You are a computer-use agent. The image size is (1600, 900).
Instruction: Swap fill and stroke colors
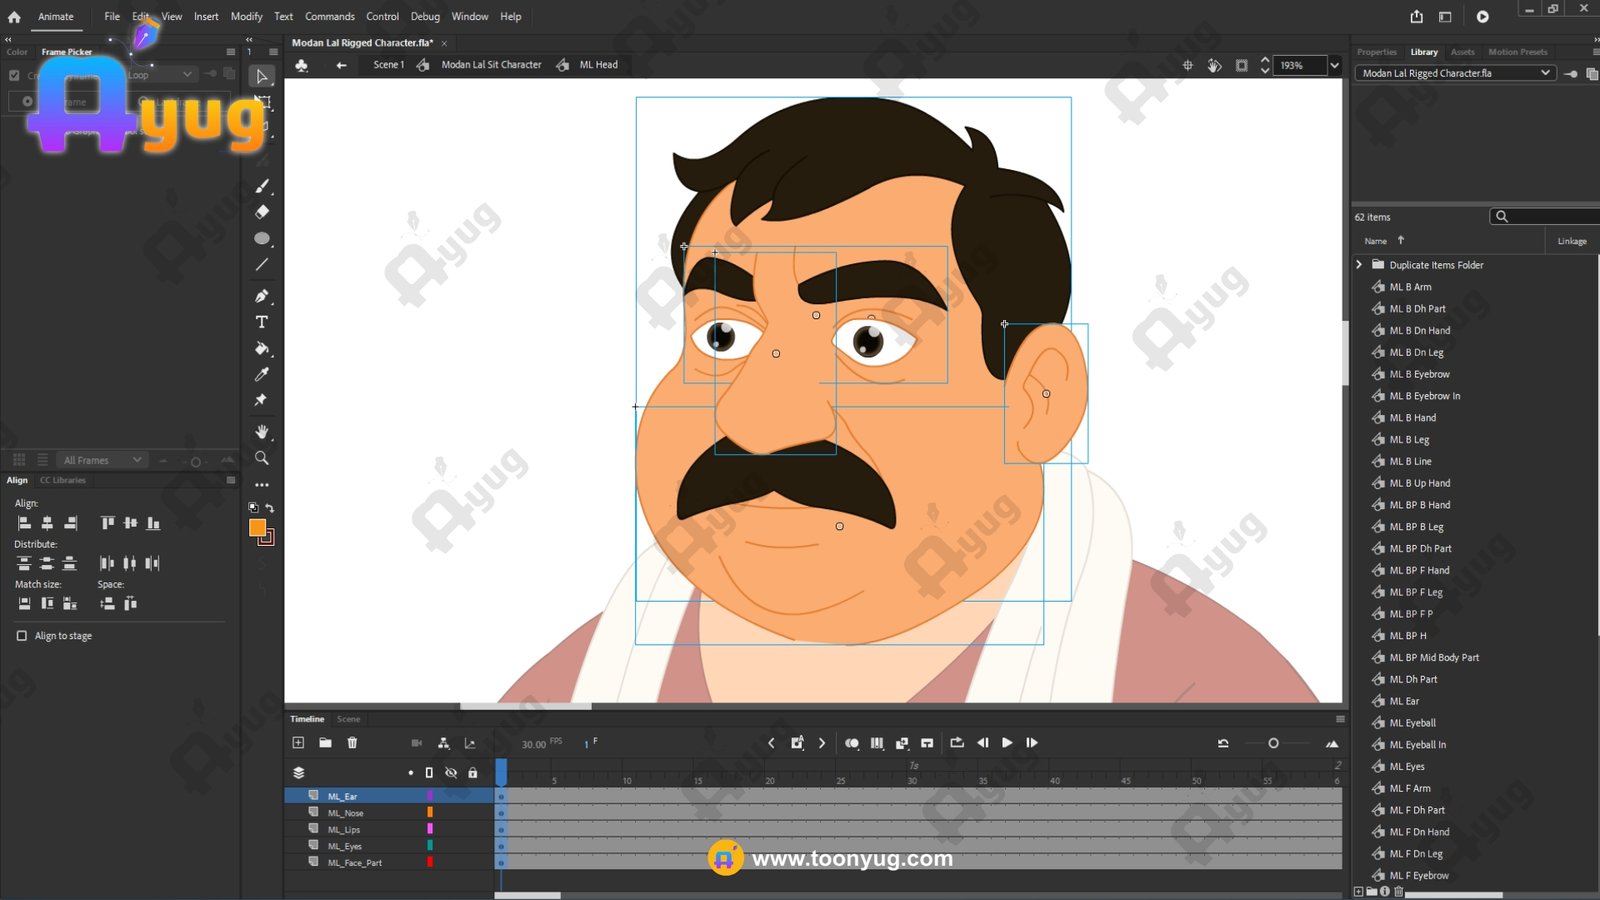coord(270,508)
